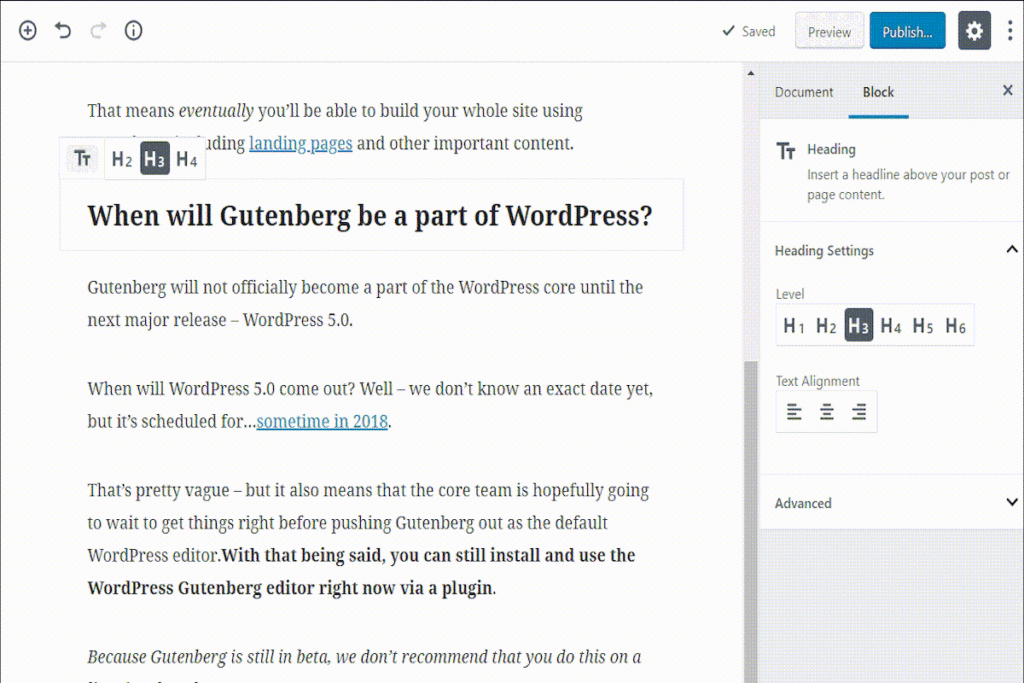The width and height of the screenshot is (1024, 683).
Task: Align heading text right
Action: [x=859, y=411]
